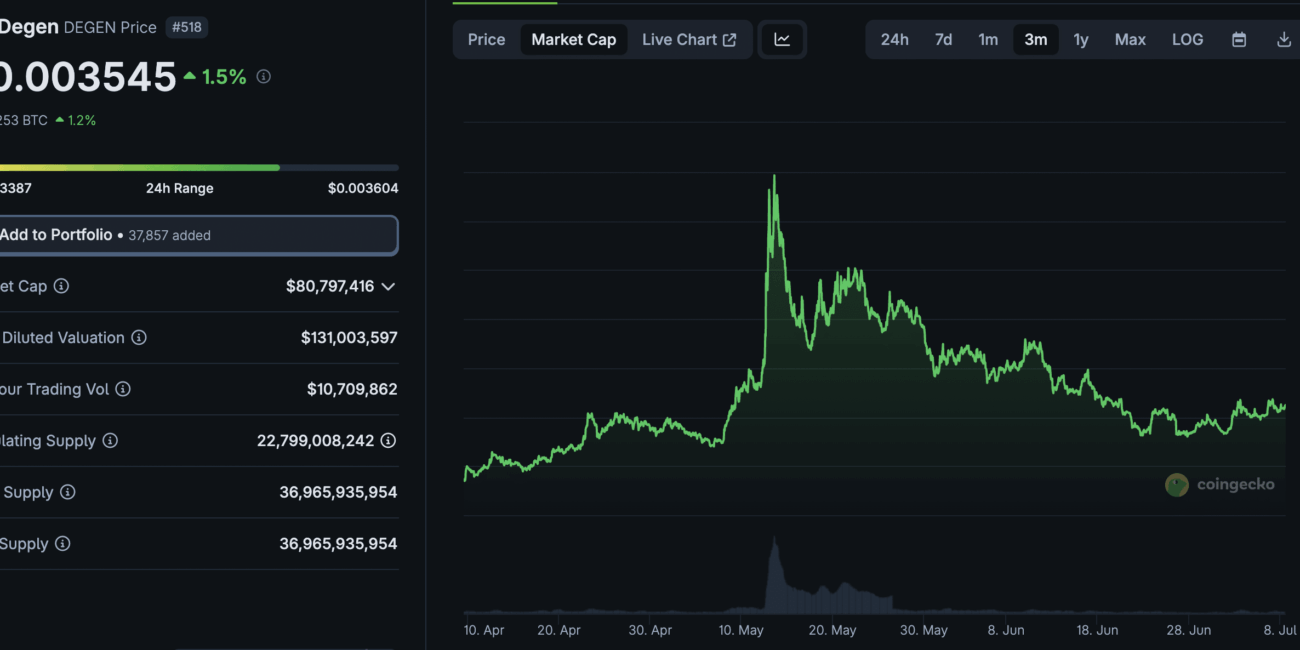
Task: Click the external link icon on Live Chart
Action: click(x=730, y=40)
